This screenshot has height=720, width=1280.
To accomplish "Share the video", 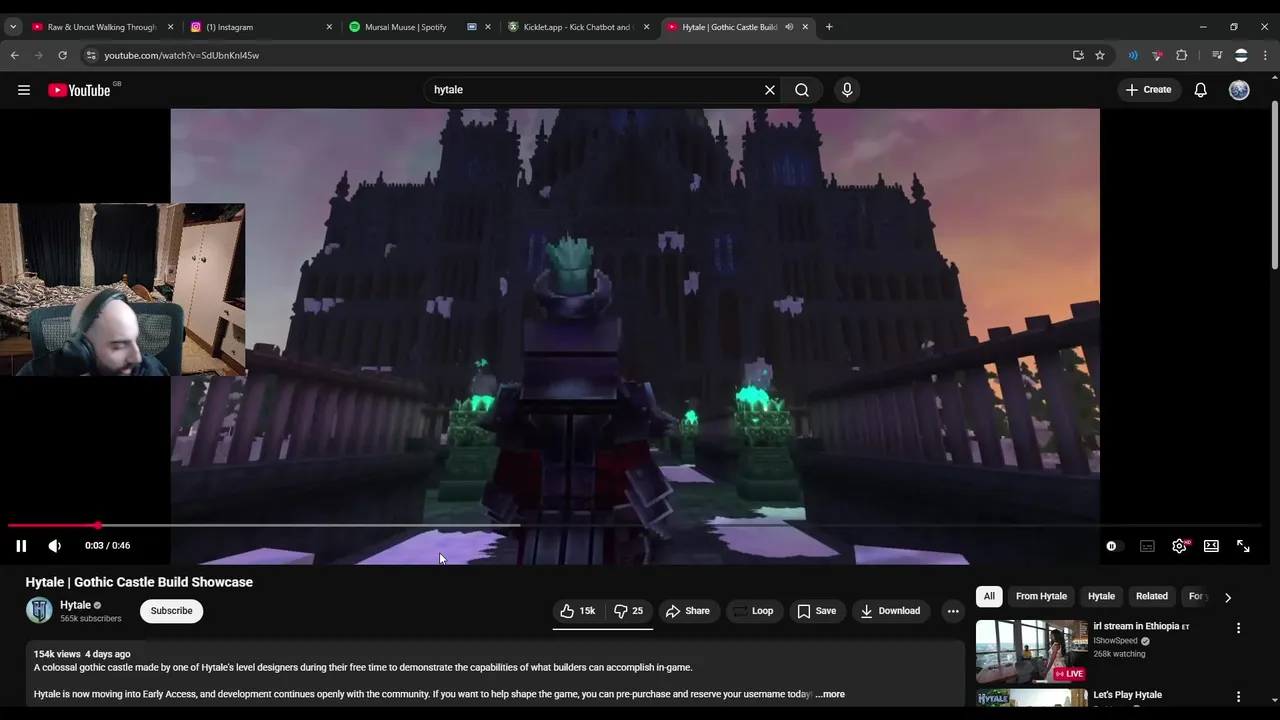I will point(688,611).
